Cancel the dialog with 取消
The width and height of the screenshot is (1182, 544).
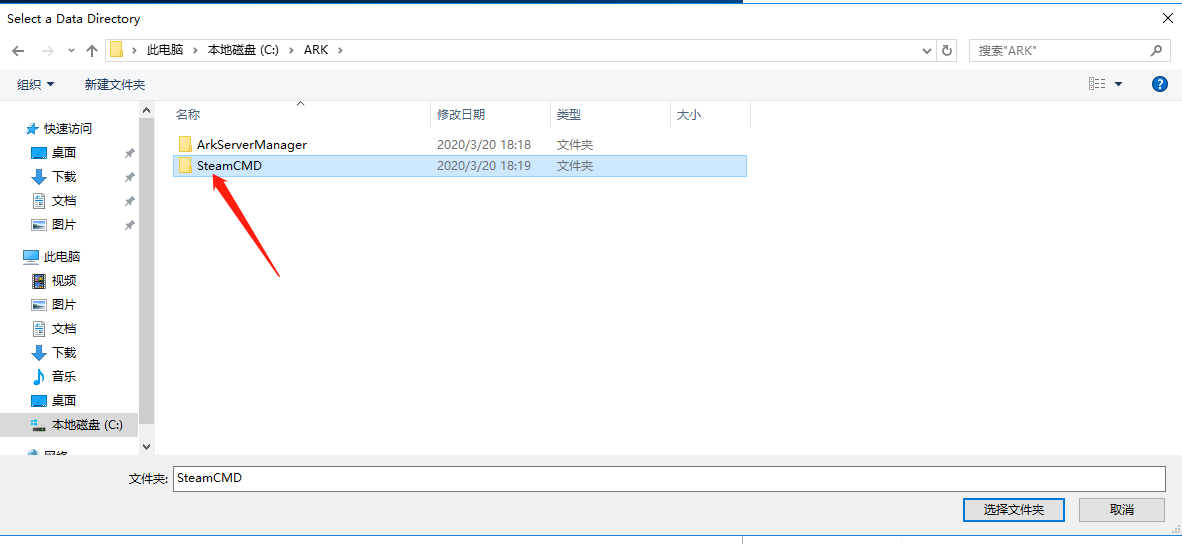point(1122,510)
